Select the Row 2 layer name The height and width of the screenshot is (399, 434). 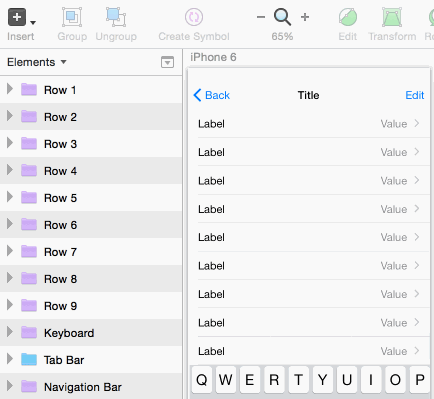point(60,117)
